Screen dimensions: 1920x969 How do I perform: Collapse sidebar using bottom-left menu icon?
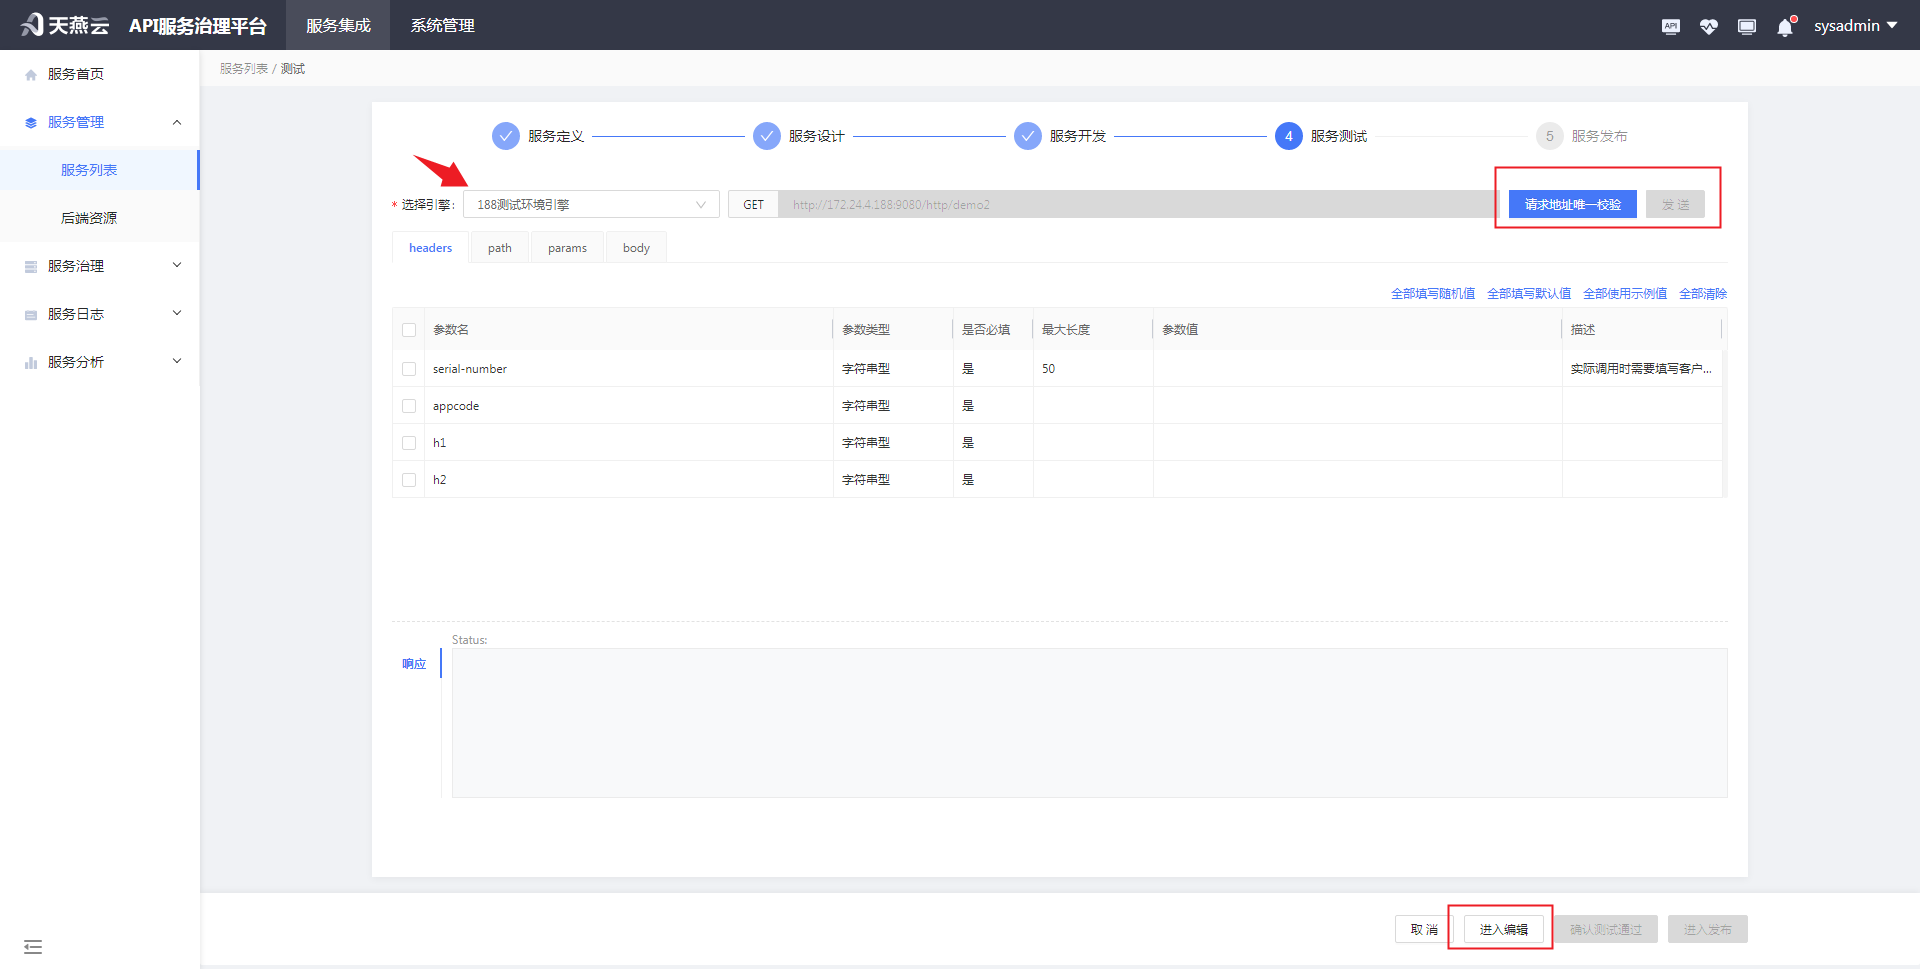(33, 946)
